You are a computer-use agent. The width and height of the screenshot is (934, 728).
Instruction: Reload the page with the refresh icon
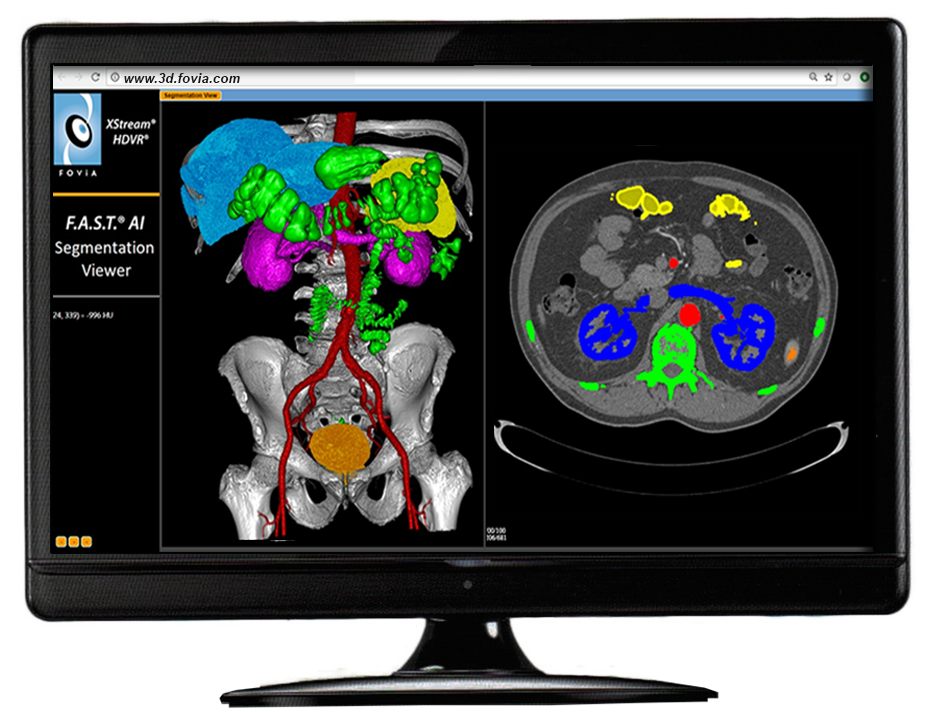pos(95,77)
